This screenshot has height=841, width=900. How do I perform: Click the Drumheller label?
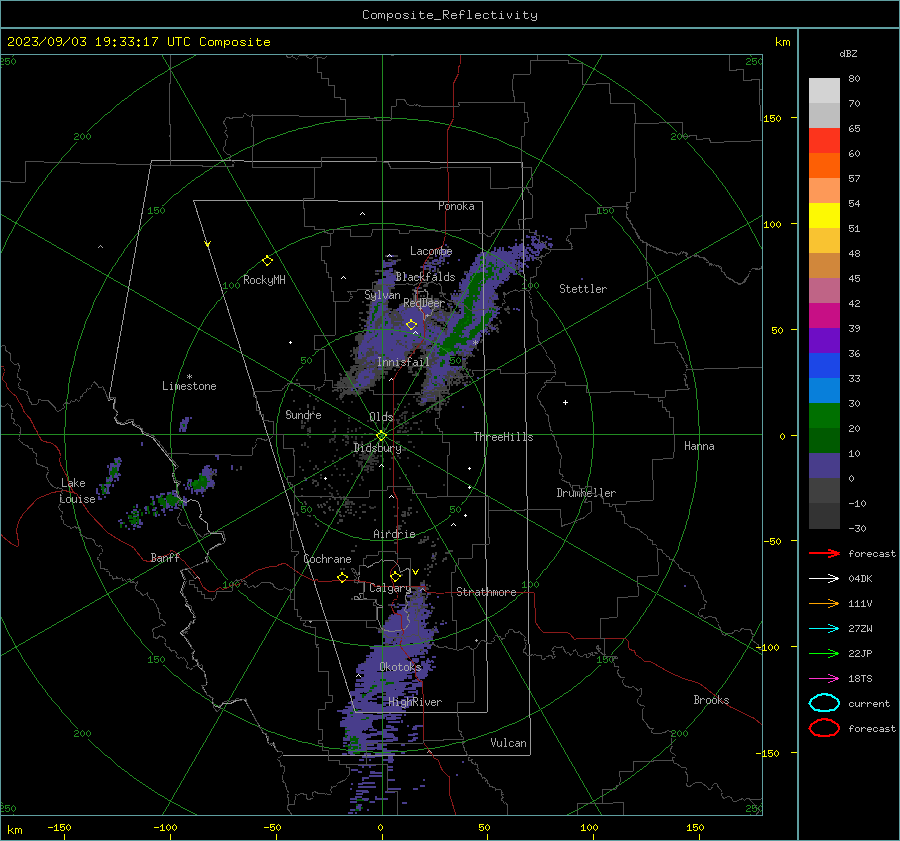point(586,493)
